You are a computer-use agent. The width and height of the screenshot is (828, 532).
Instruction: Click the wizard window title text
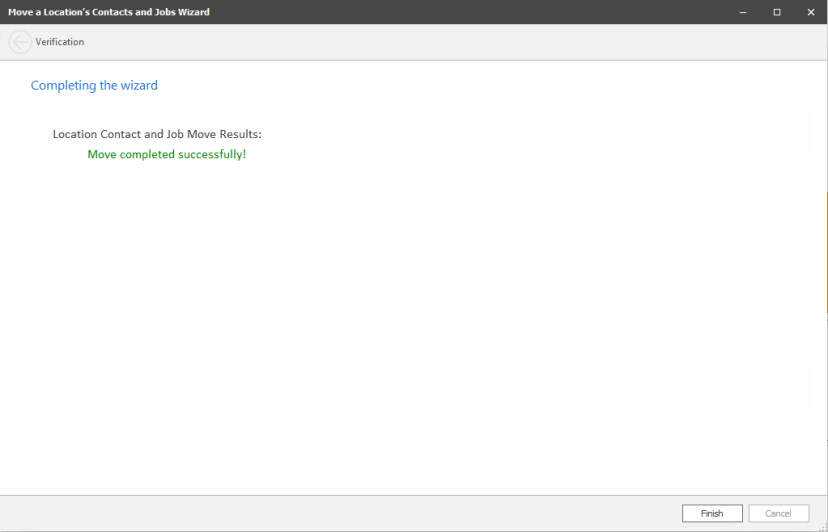click(109, 12)
